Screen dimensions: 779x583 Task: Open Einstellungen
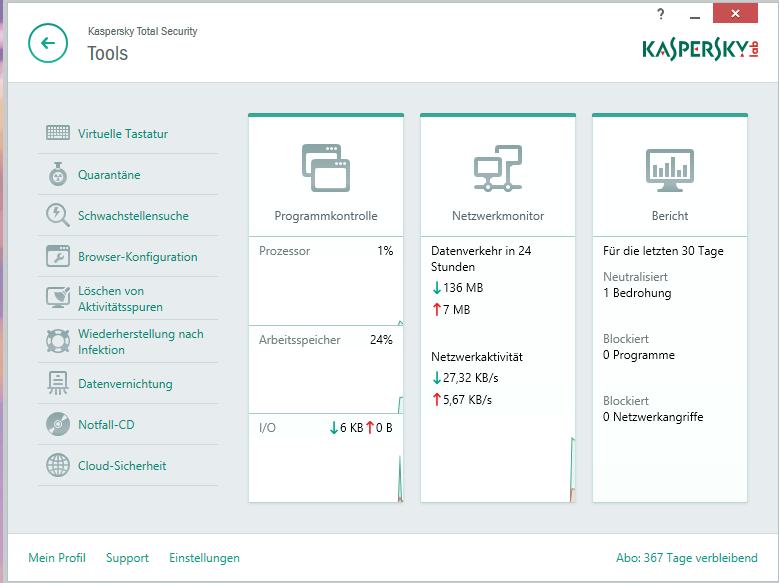(204, 558)
